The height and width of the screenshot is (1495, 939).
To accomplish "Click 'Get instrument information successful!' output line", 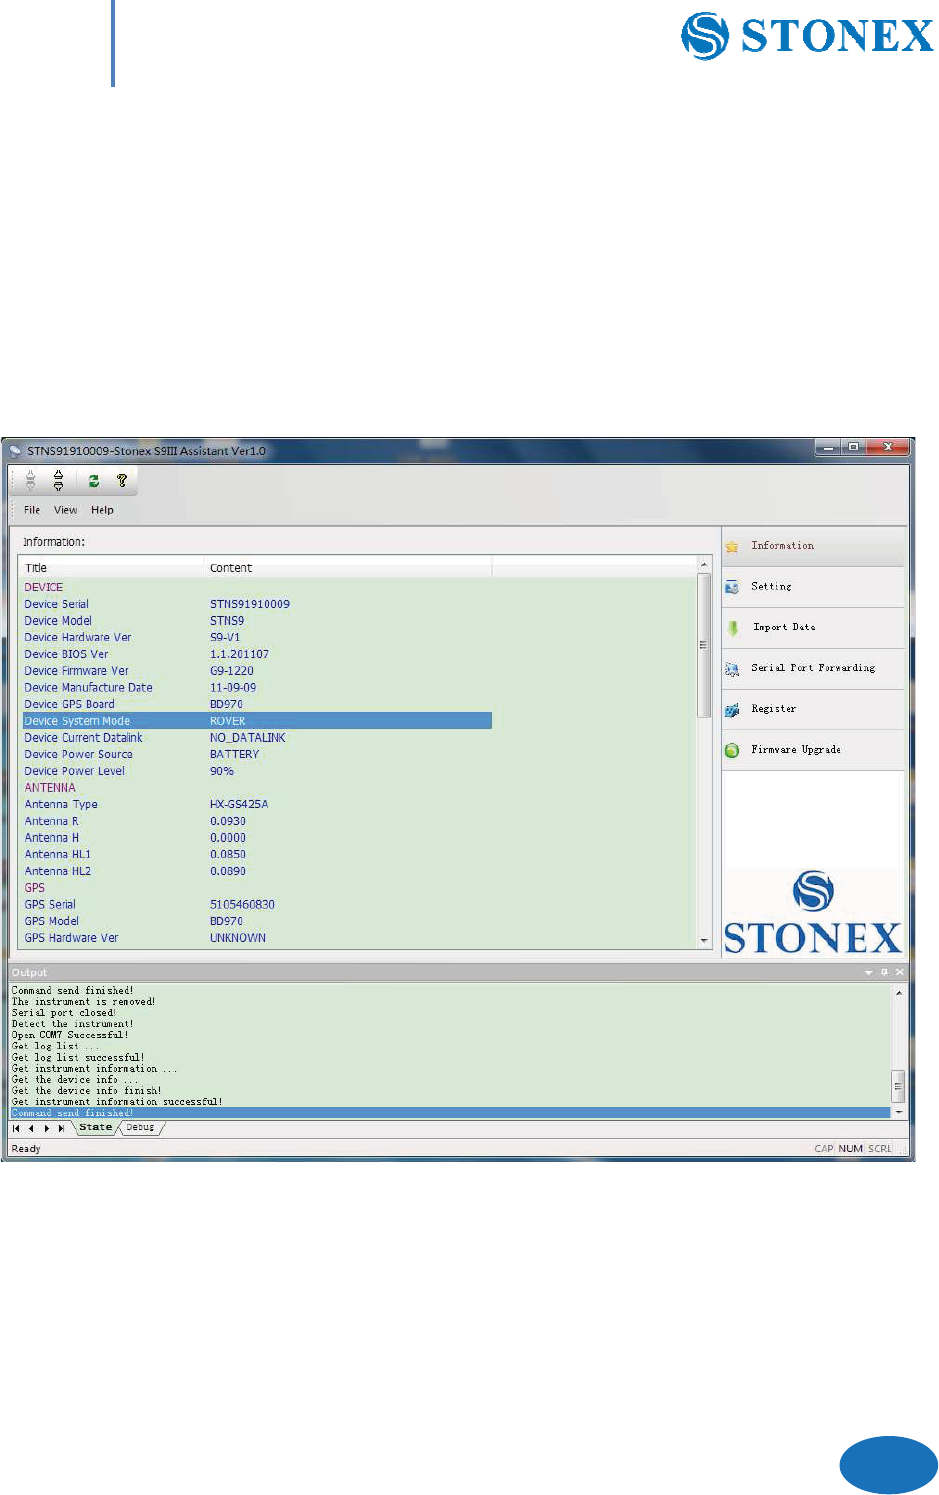I will point(117,1102).
